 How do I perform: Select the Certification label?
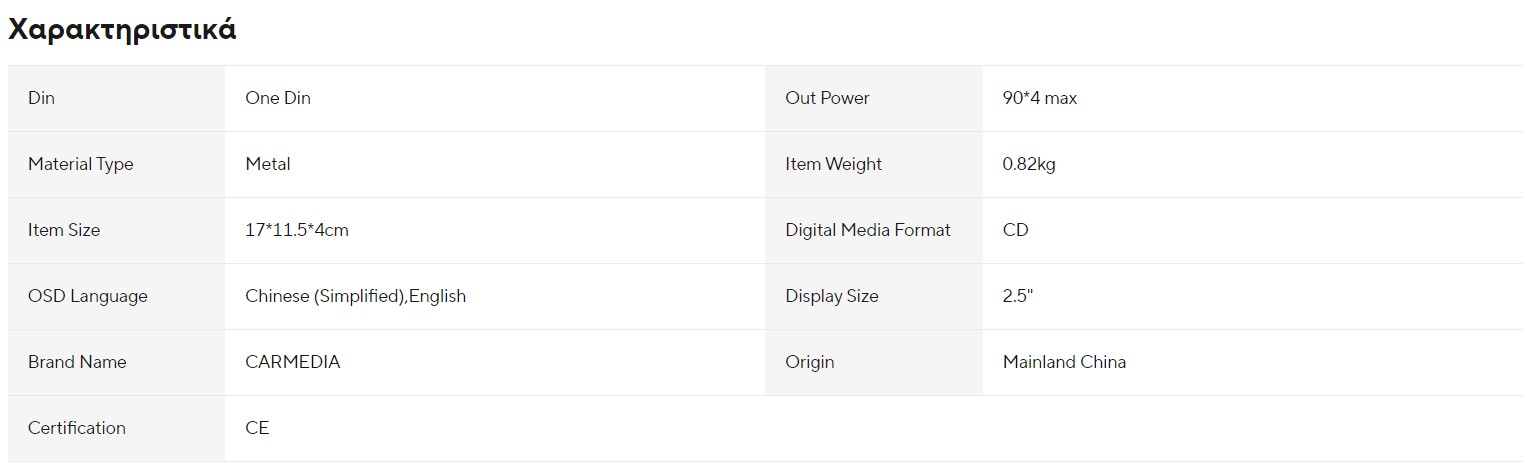77,428
